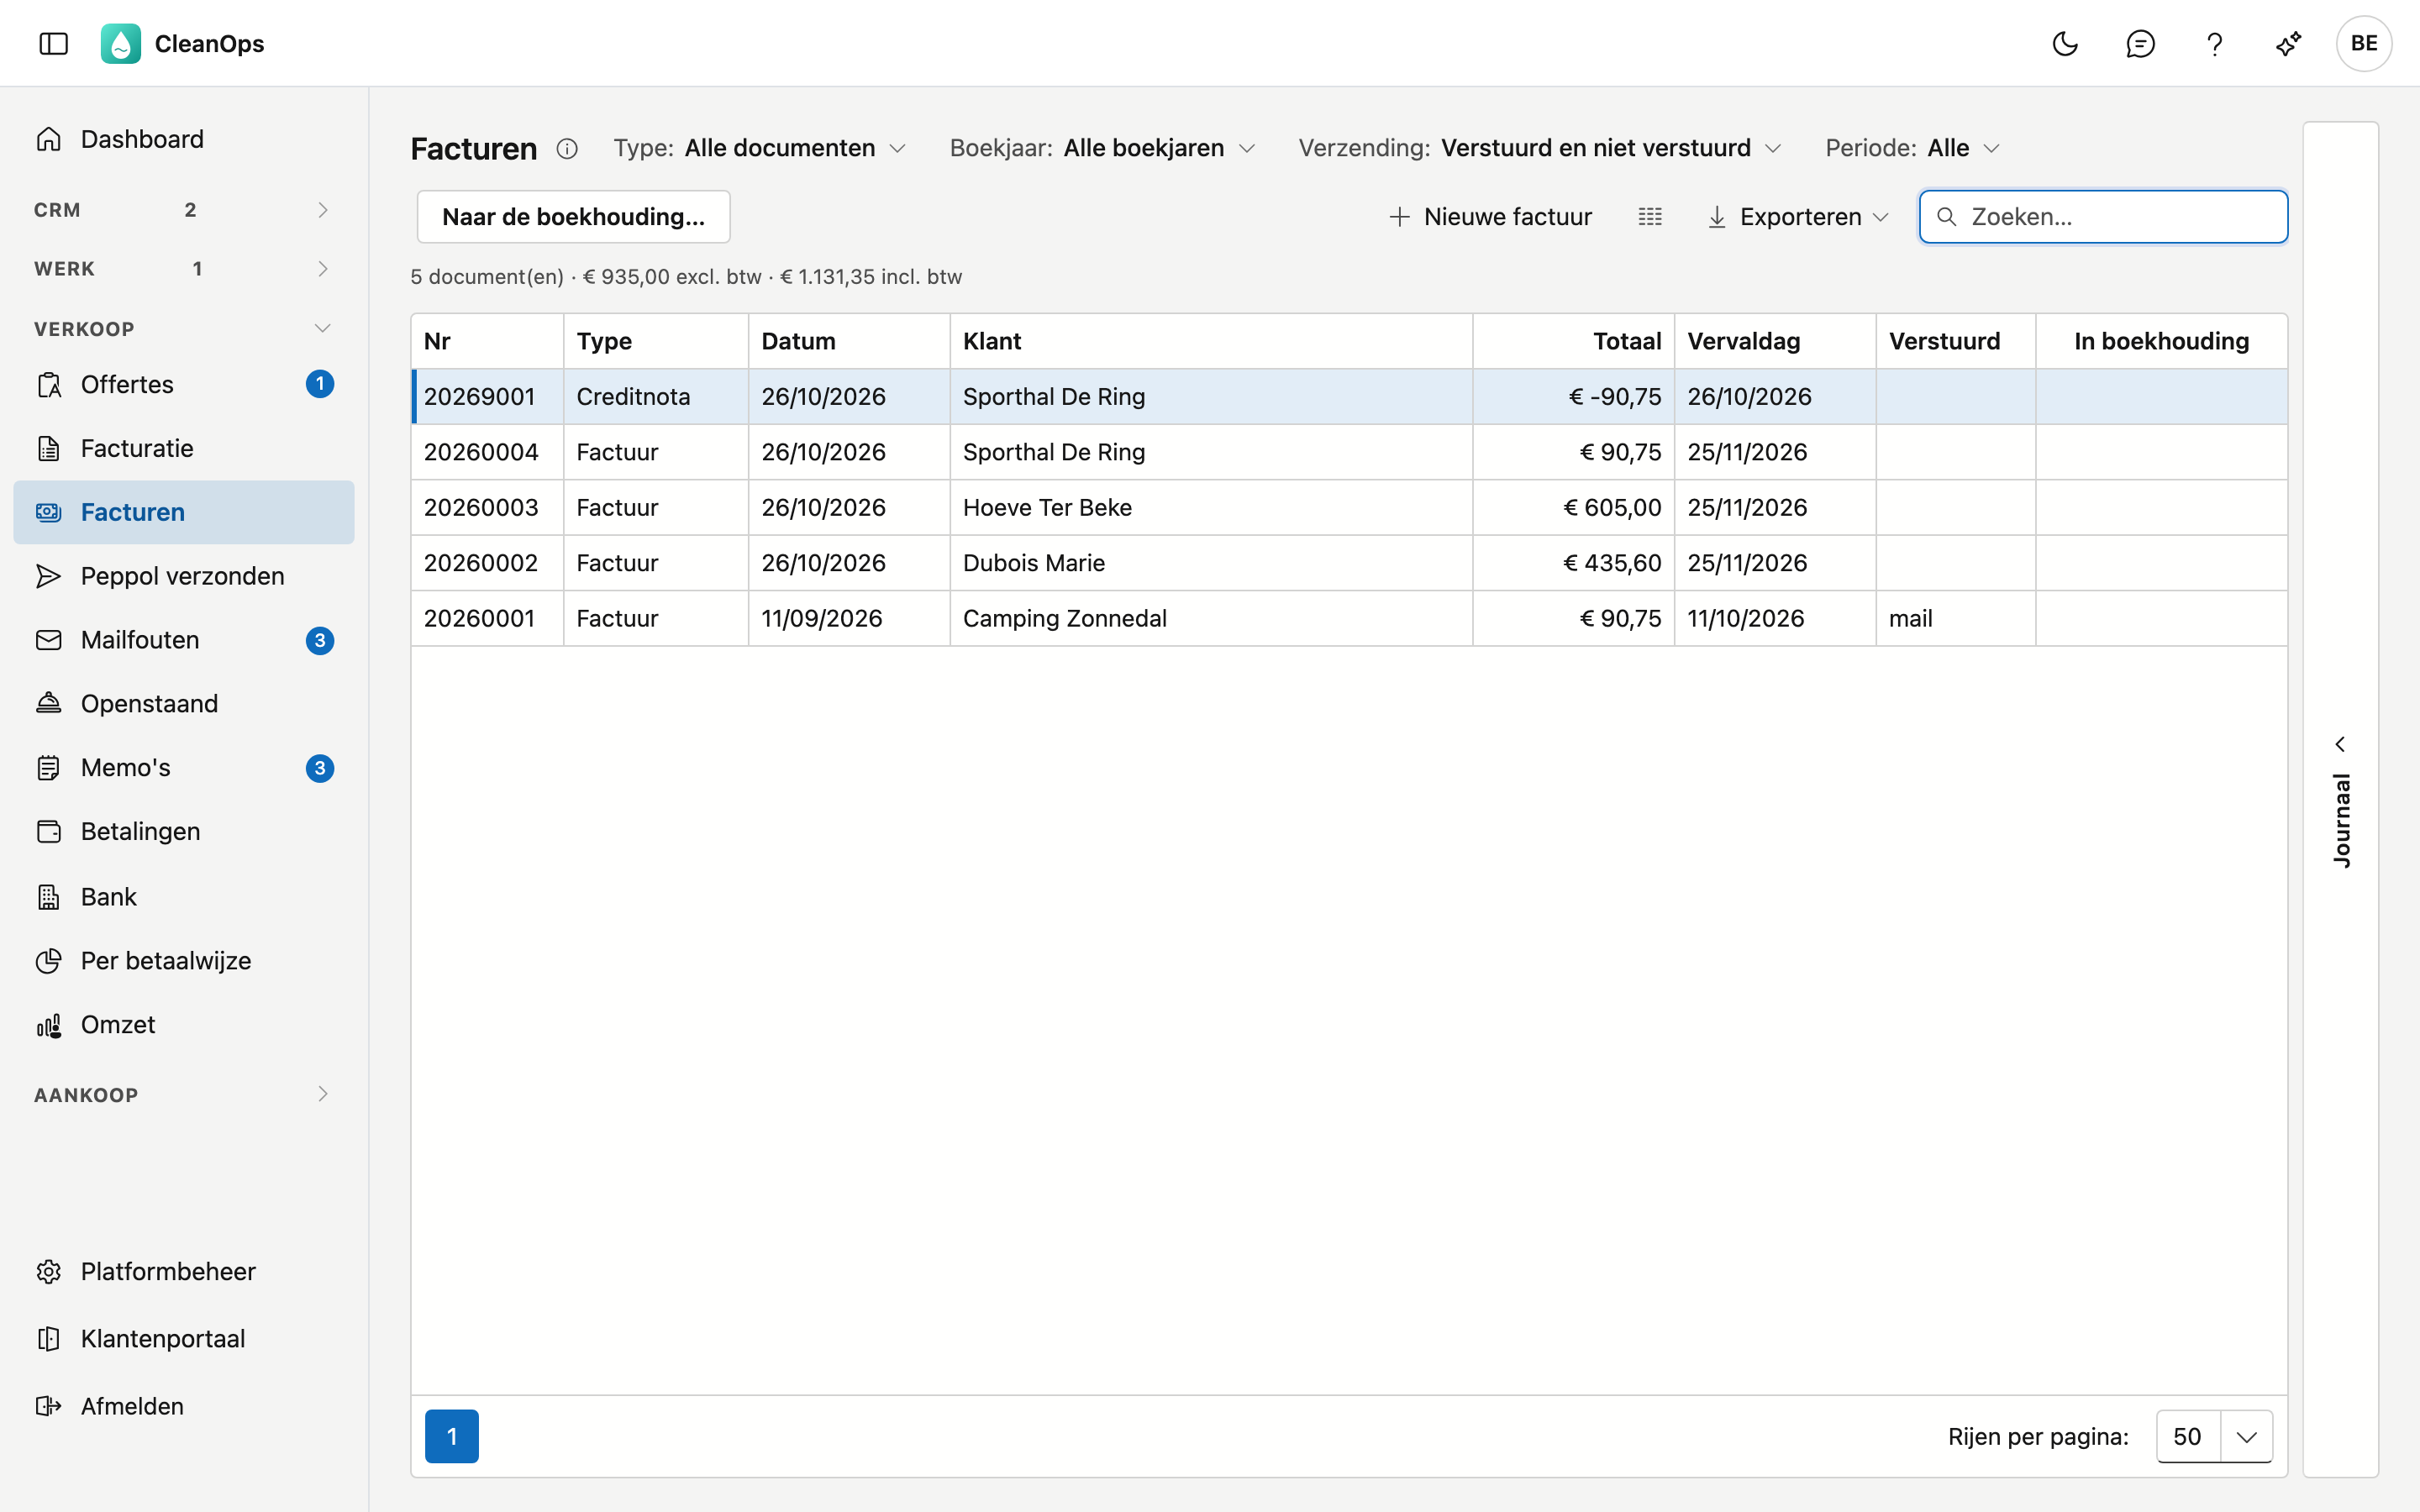The width and height of the screenshot is (2420, 1512).
Task: Click Naar de boekhouding button
Action: coord(573,216)
